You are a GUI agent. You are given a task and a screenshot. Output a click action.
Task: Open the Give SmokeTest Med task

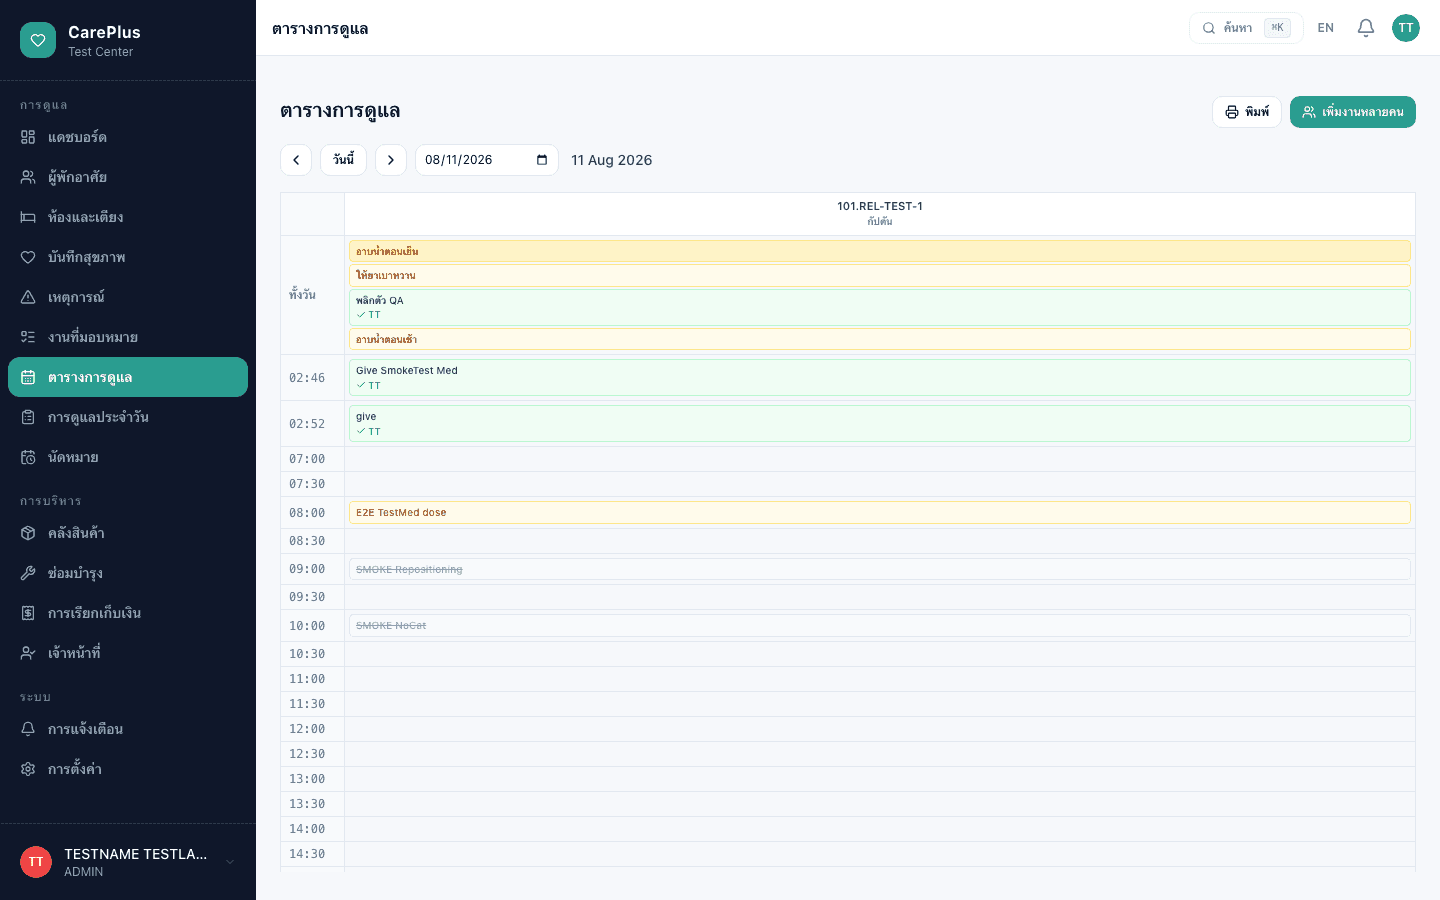pos(880,378)
